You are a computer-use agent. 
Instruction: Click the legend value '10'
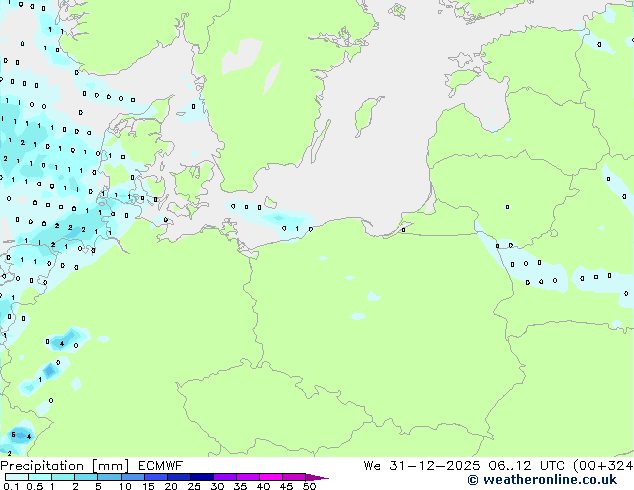pos(125,486)
